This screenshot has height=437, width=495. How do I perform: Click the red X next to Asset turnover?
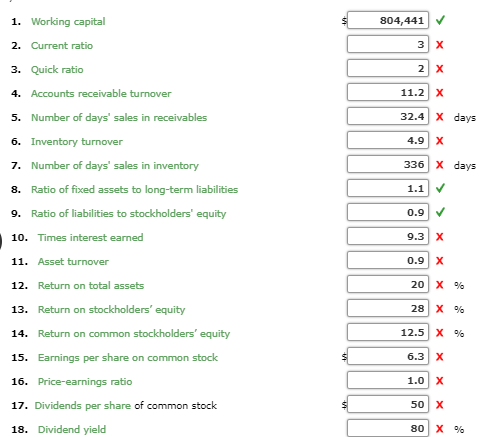coord(440,261)
